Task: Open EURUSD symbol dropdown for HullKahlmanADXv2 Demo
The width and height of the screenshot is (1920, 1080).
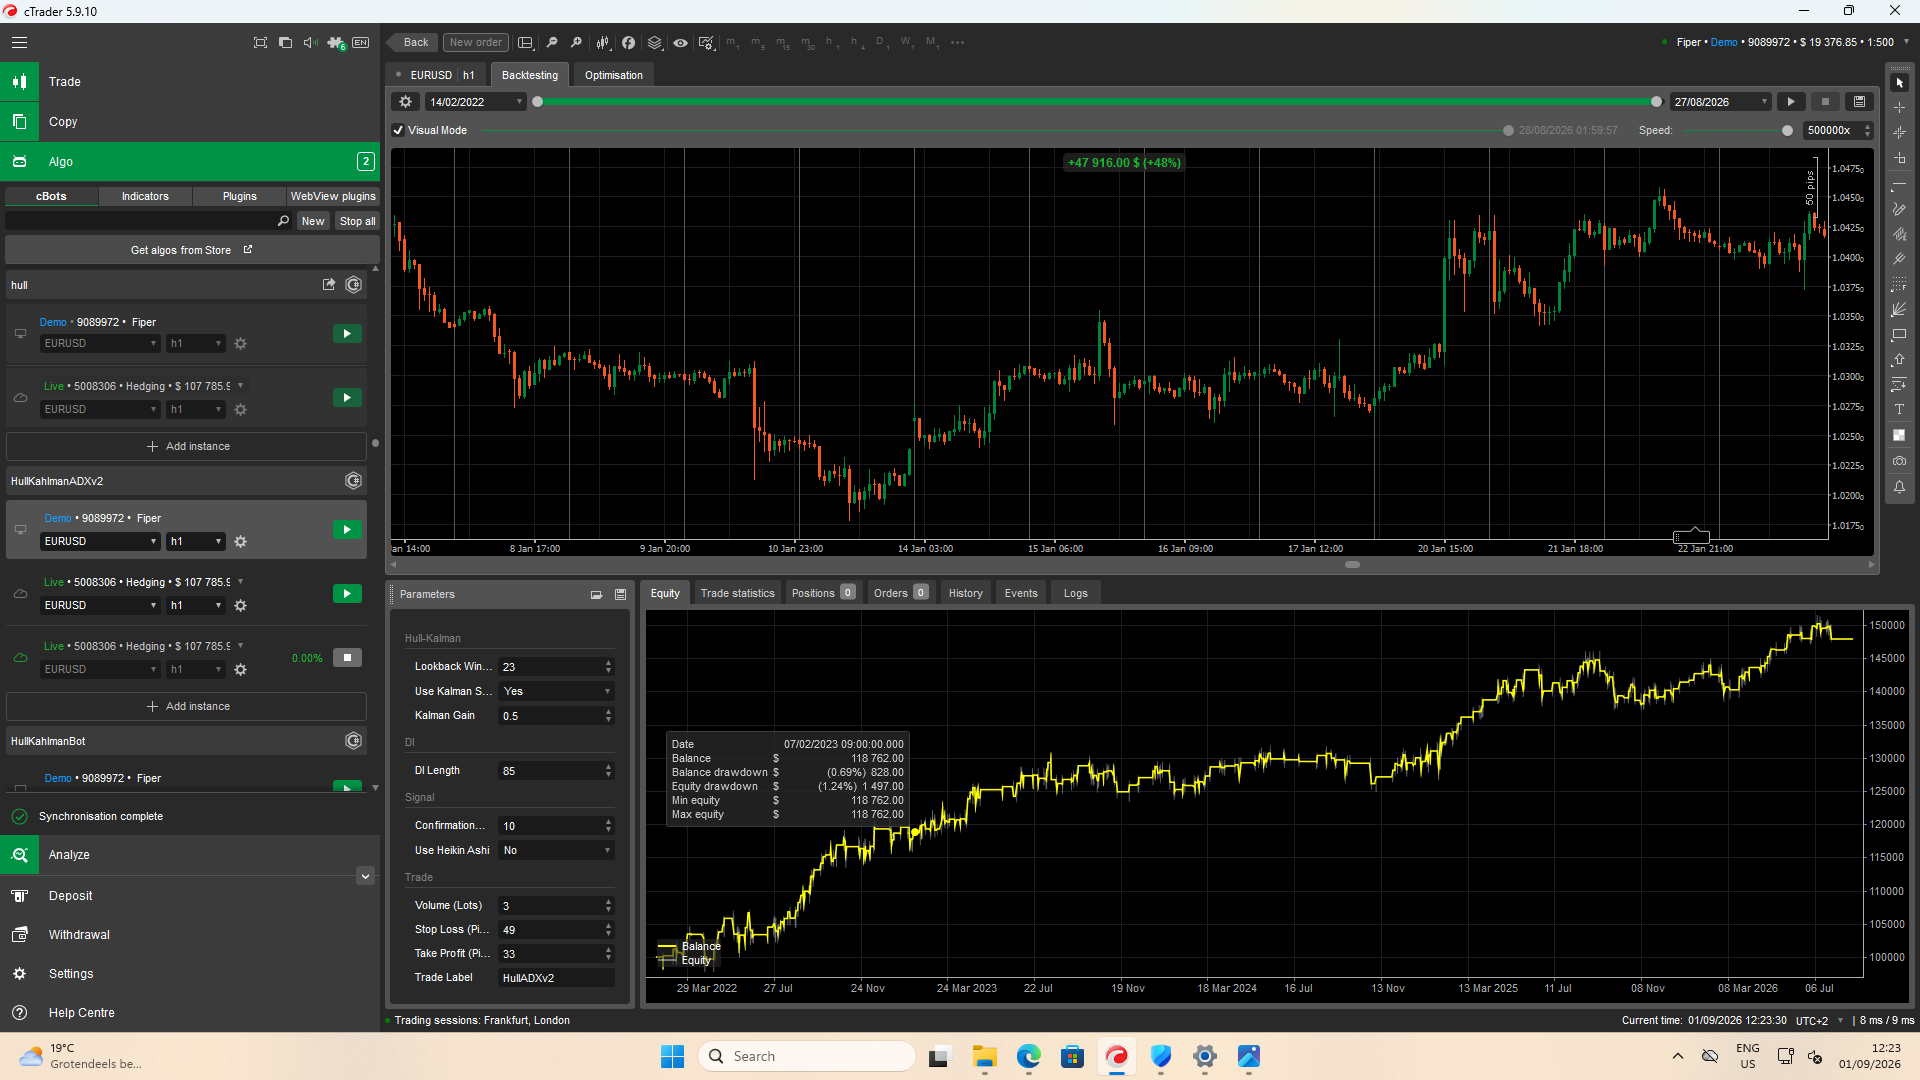Action: (100, 542)
